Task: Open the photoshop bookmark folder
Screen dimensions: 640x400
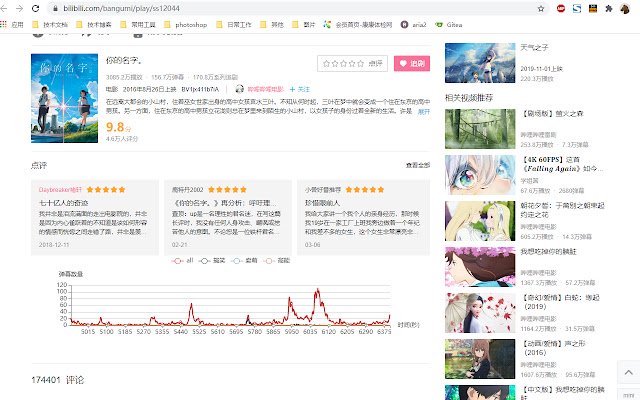Action: pos(186,24)
